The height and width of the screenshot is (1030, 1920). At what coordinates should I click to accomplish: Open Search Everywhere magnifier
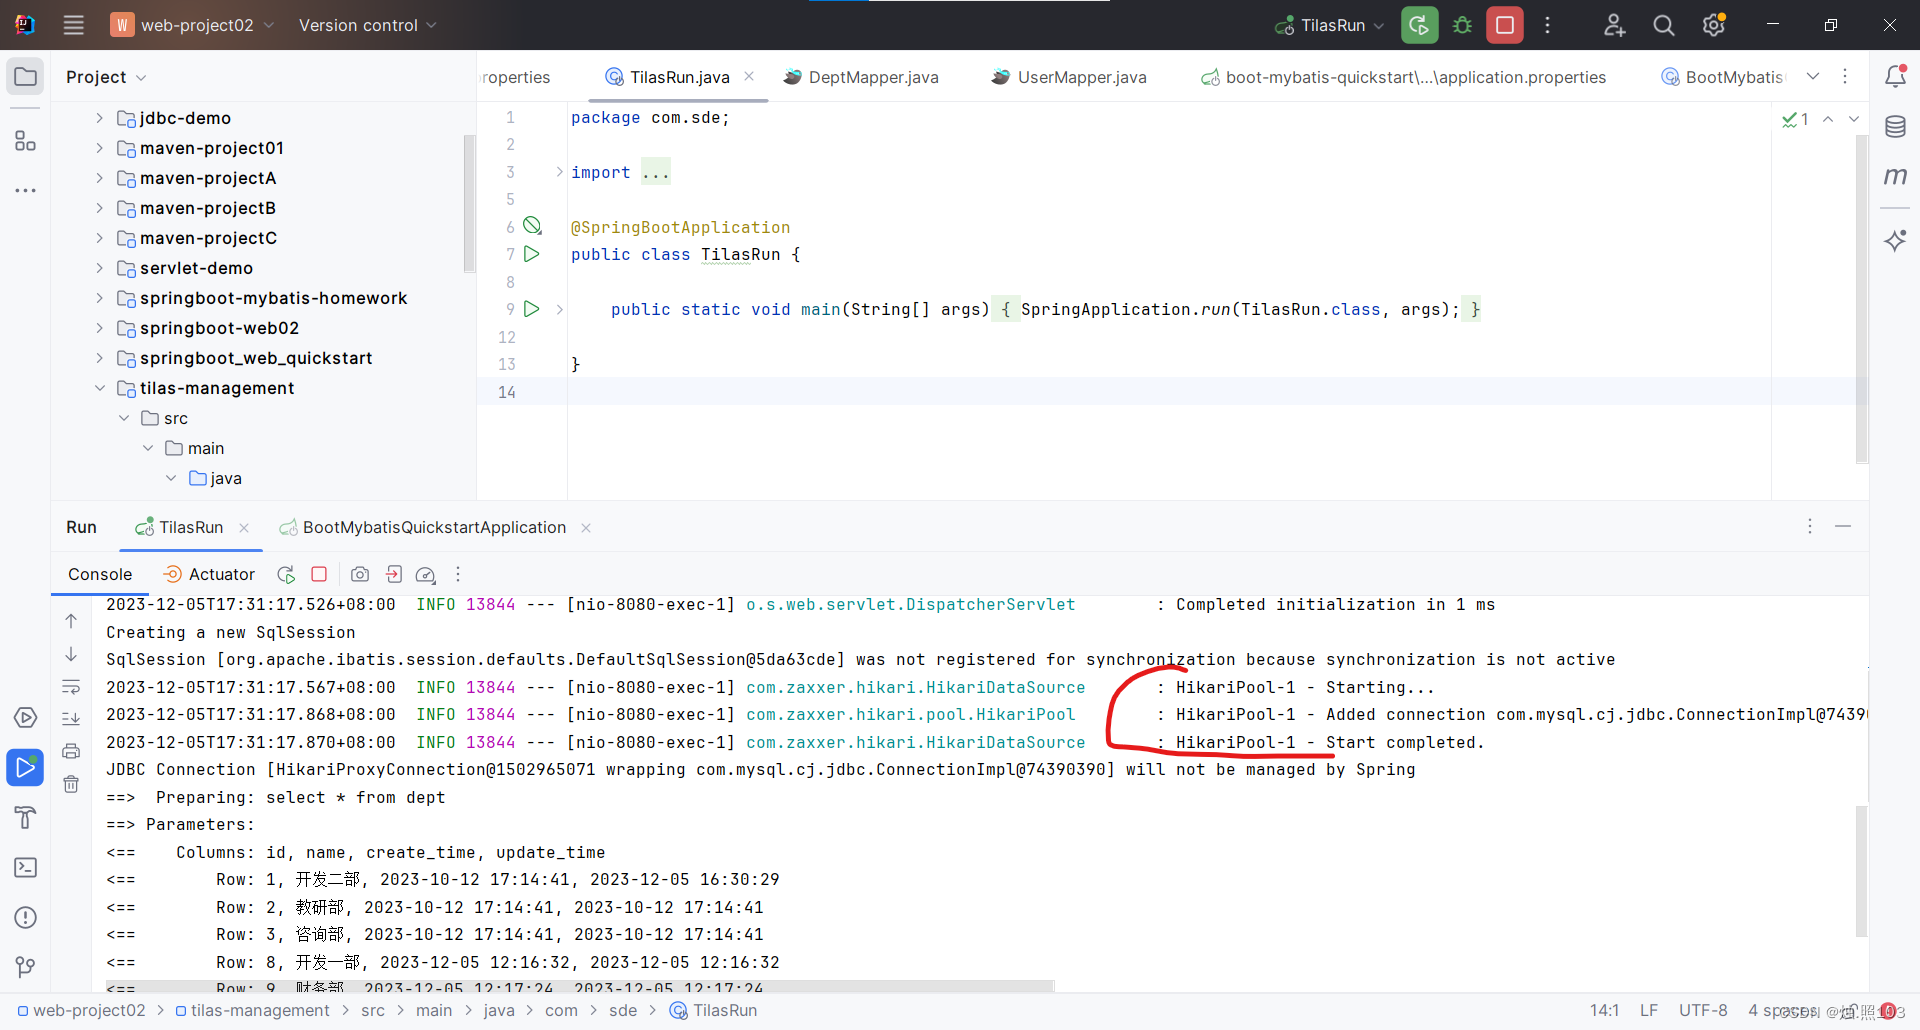tap(1663, 25)
